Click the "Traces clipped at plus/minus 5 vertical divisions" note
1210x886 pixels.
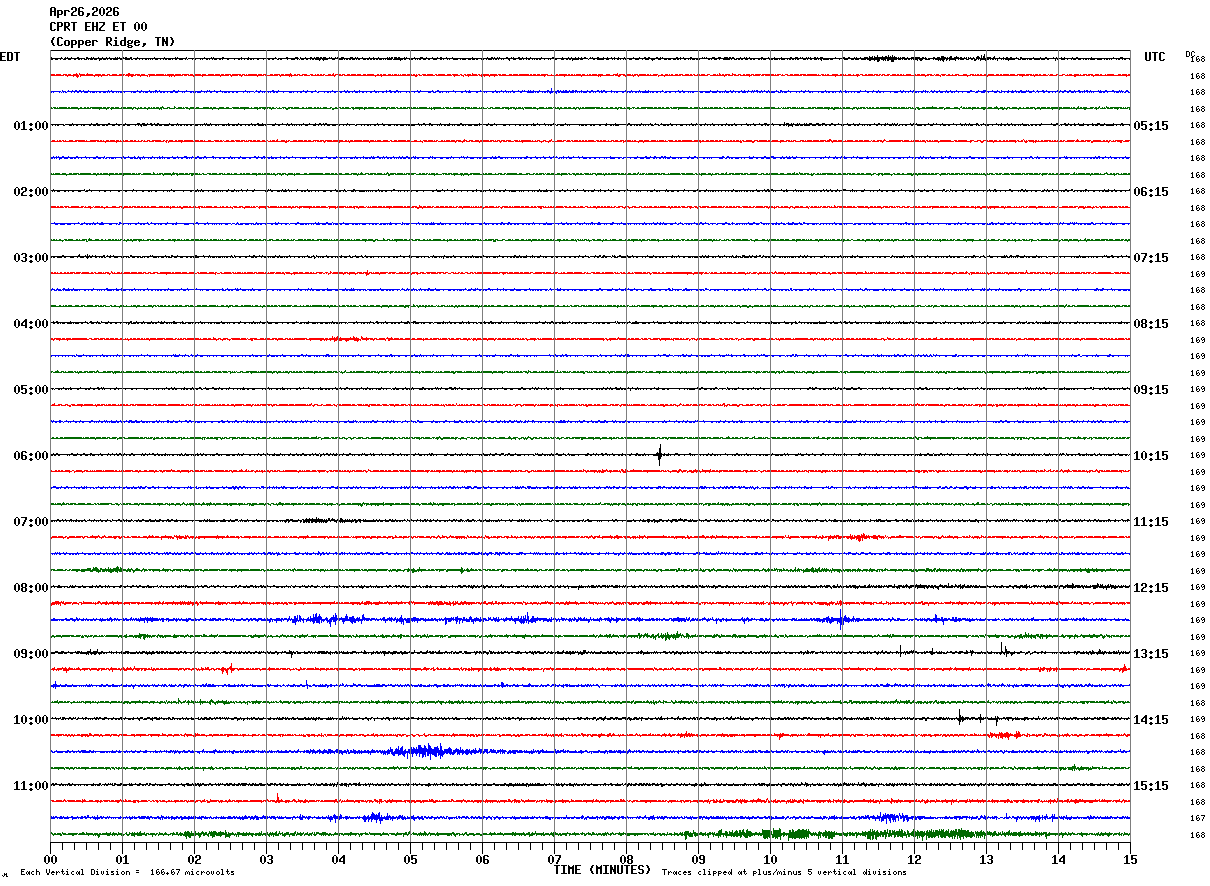[x=784, y=873]
